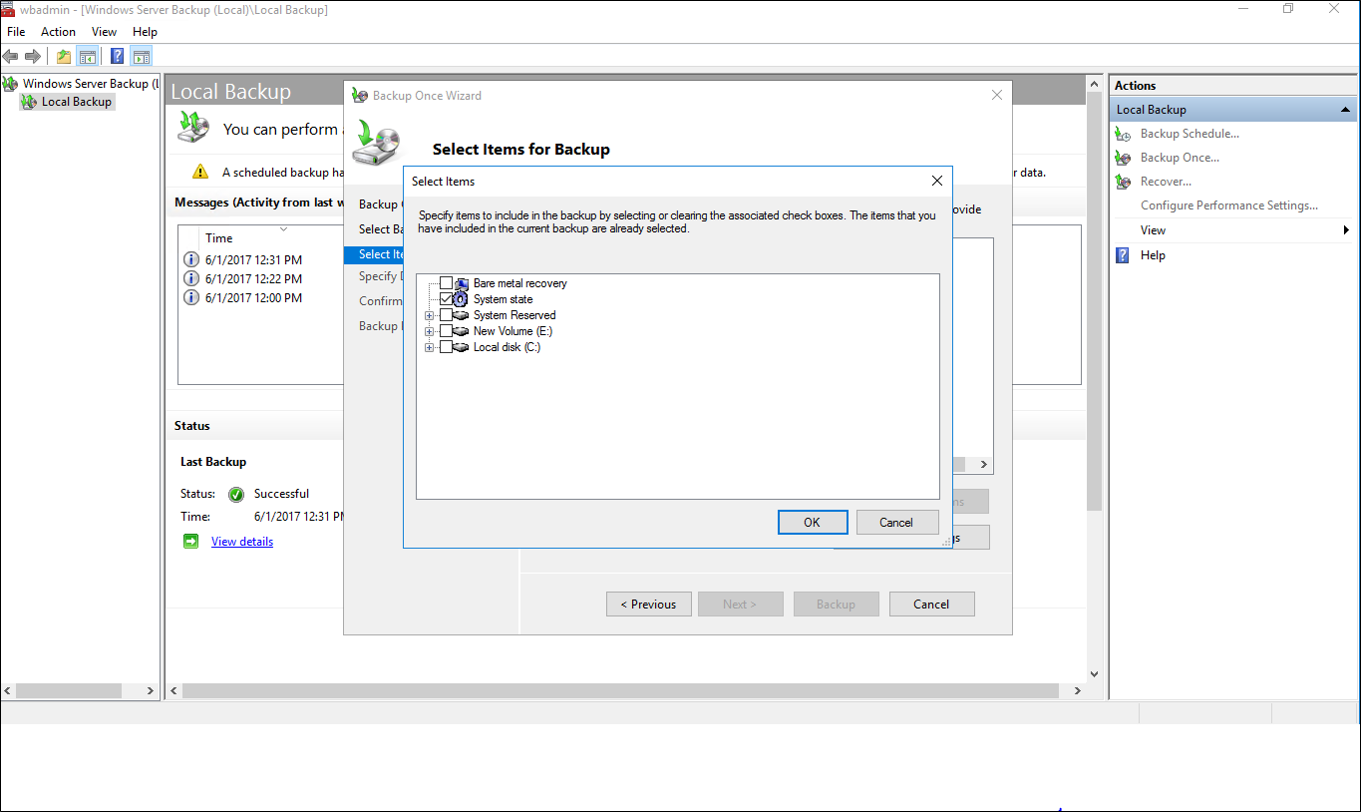Click the System Reserved drive icon

coord(461,315)
